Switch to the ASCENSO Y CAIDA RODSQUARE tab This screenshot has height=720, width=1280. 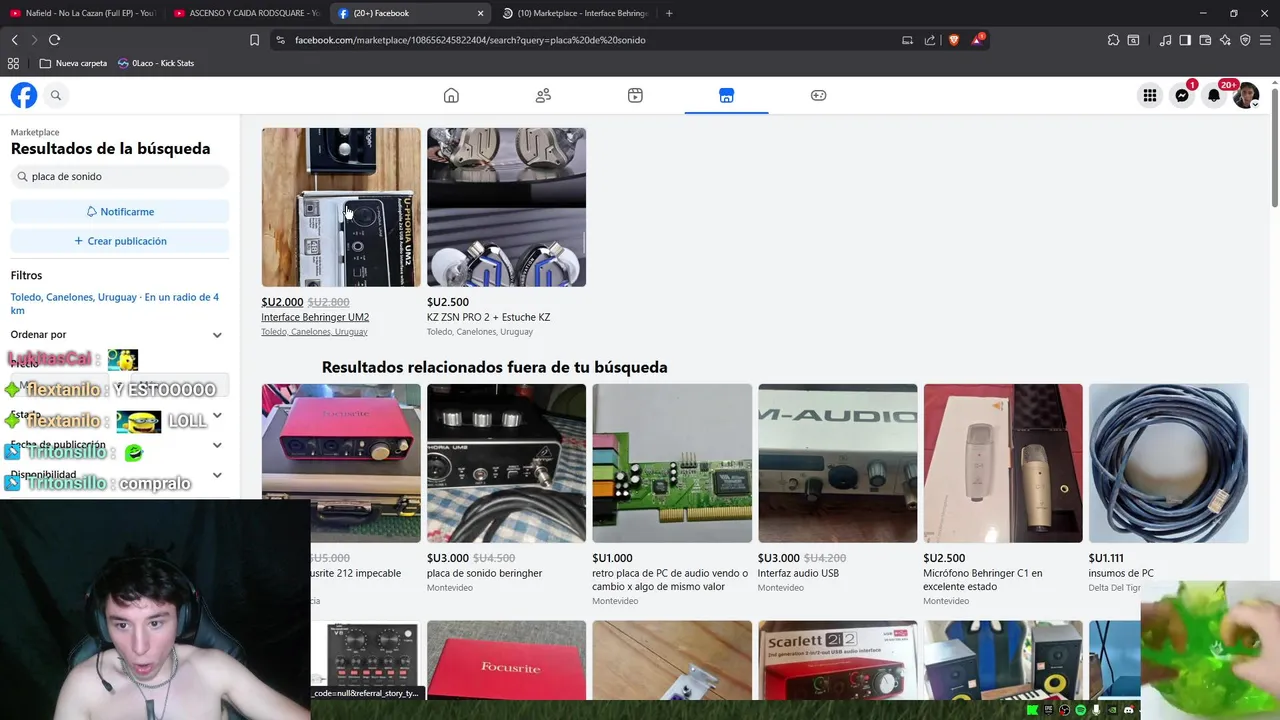click(246, 13)
